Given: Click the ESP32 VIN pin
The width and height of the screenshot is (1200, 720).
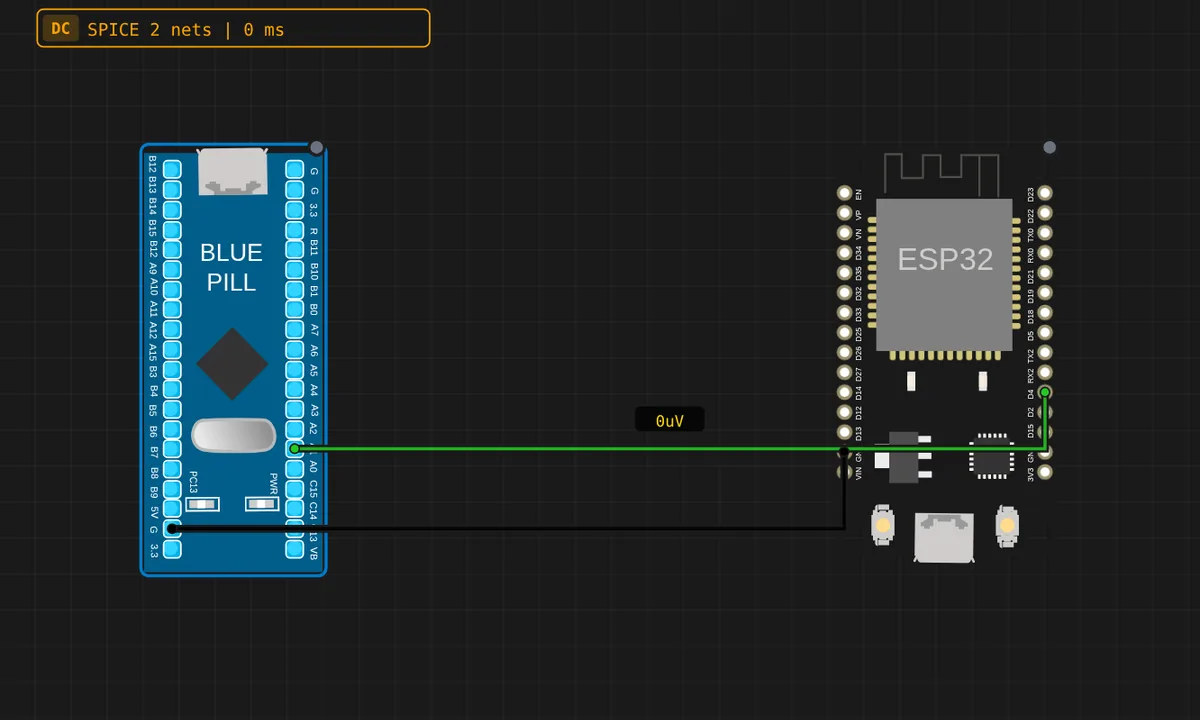Looking at the screenshot, I should point(844,472).
